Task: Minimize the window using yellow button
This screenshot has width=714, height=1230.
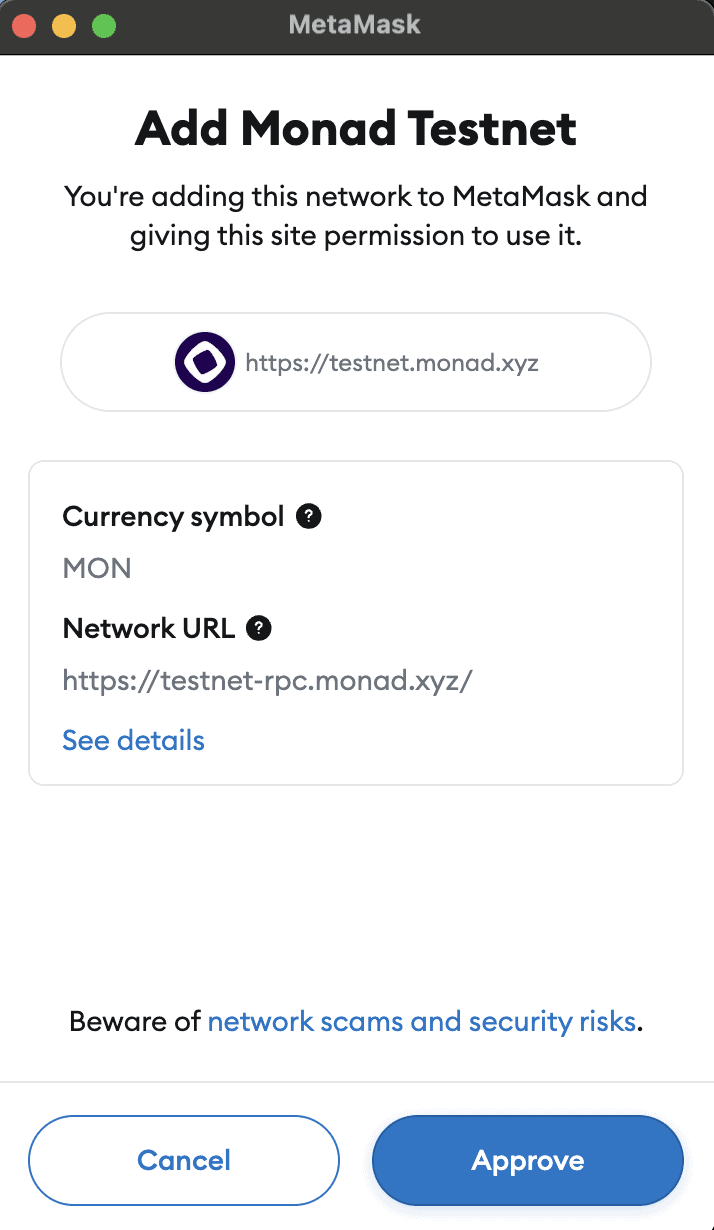Action: pyautogui.click(x=64, y=26)
